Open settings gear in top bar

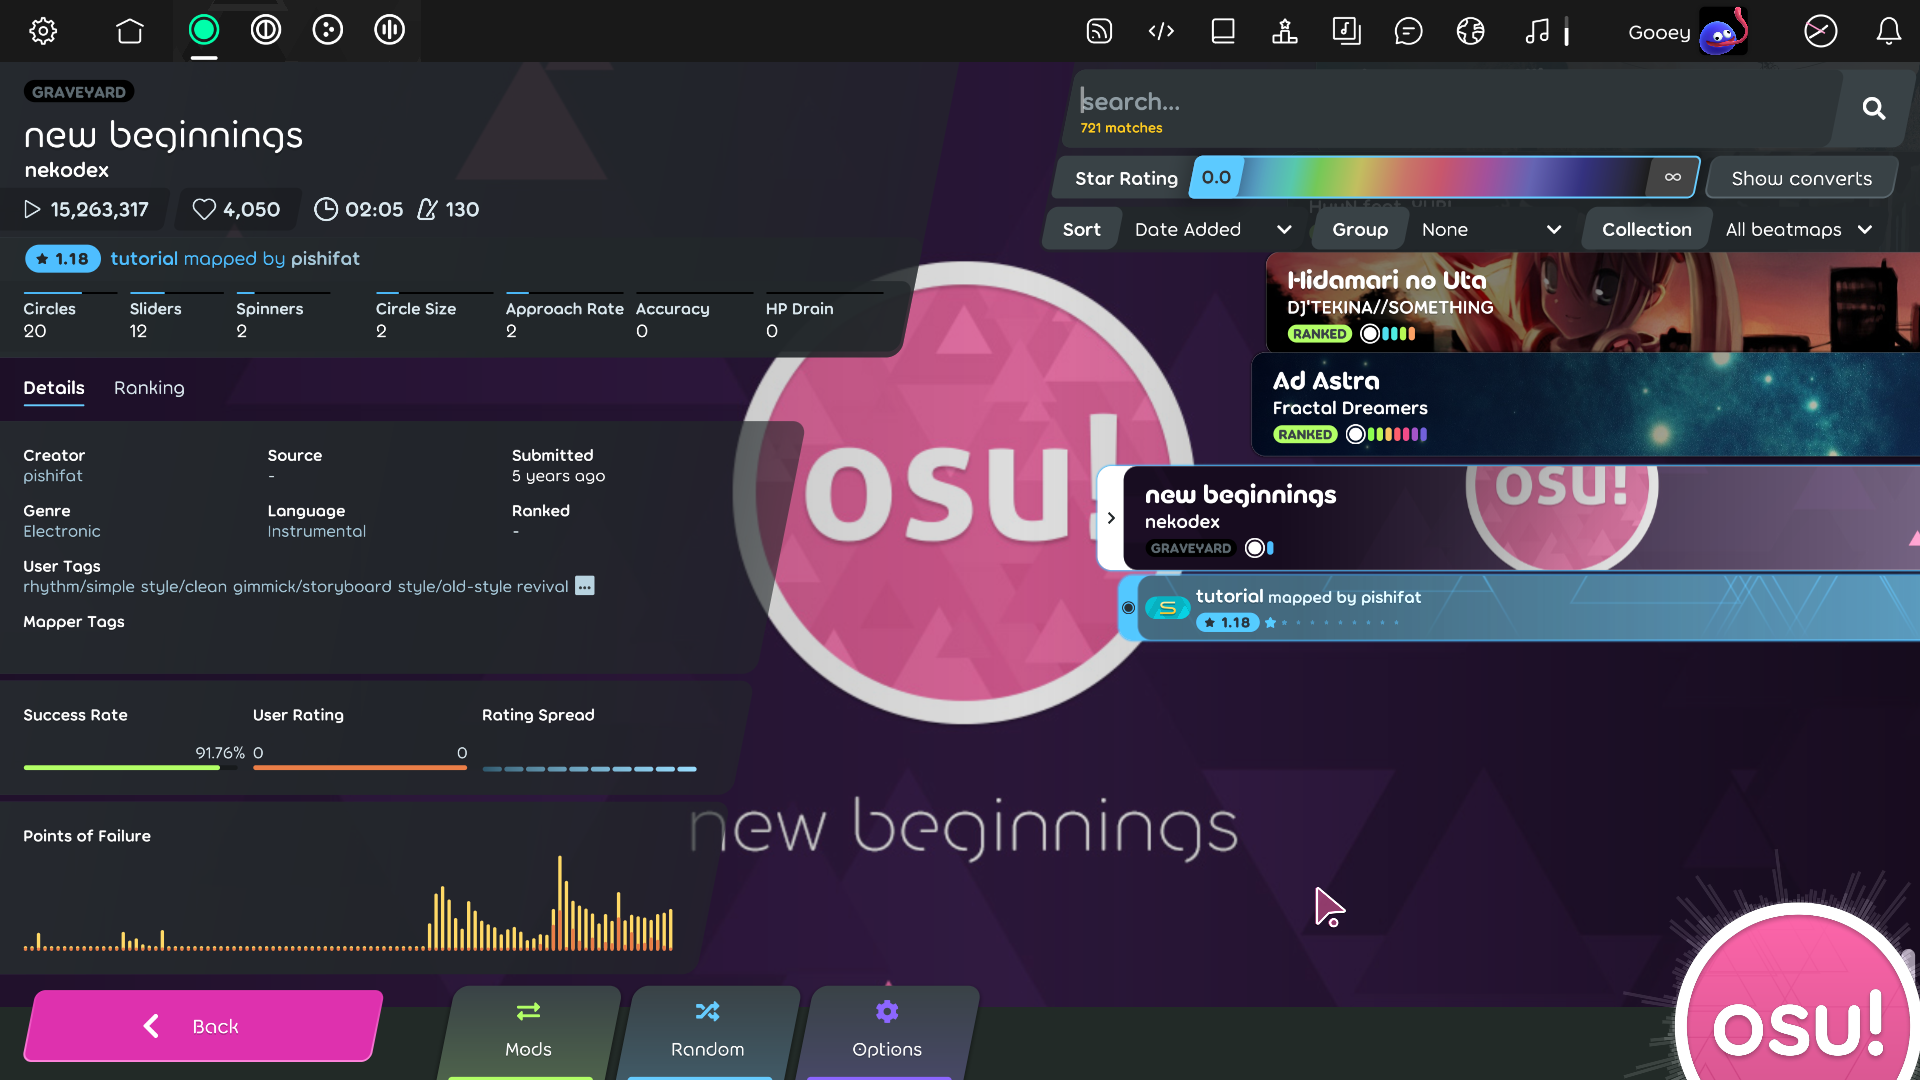(43, 31)
